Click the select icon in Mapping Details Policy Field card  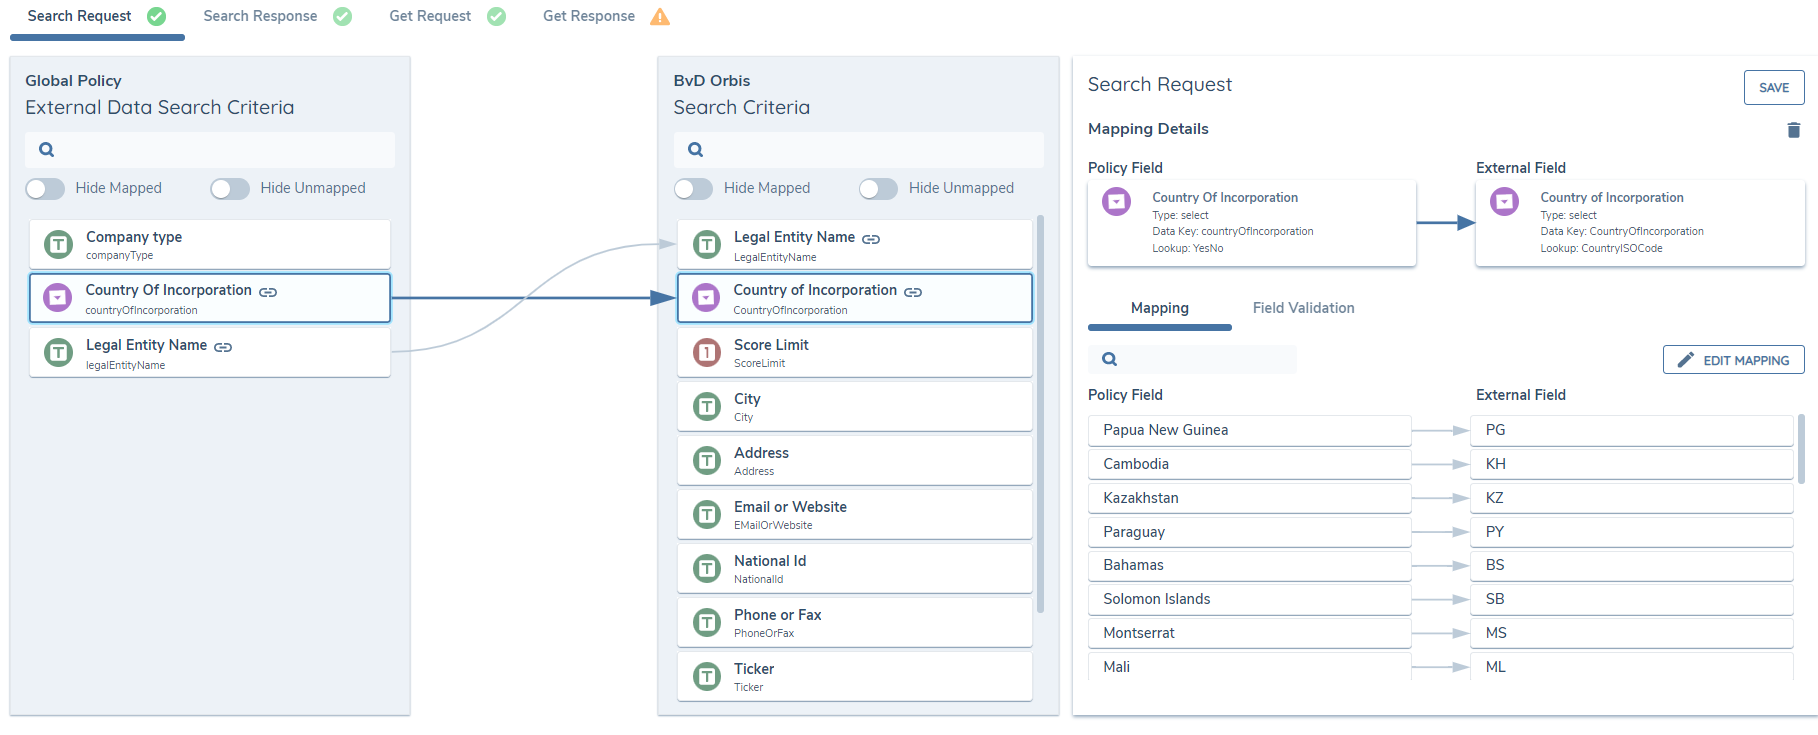(1116, 202)
